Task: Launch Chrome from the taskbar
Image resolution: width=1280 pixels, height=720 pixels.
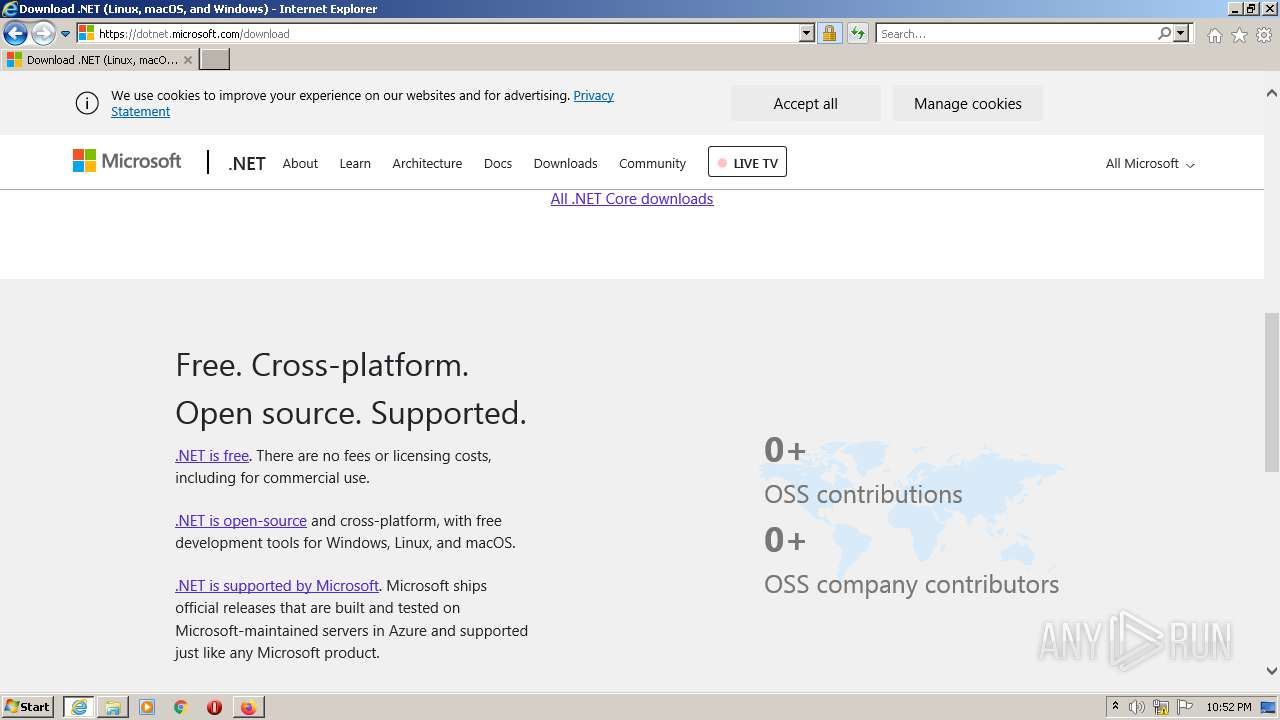Action: click(x=181, y=707)
